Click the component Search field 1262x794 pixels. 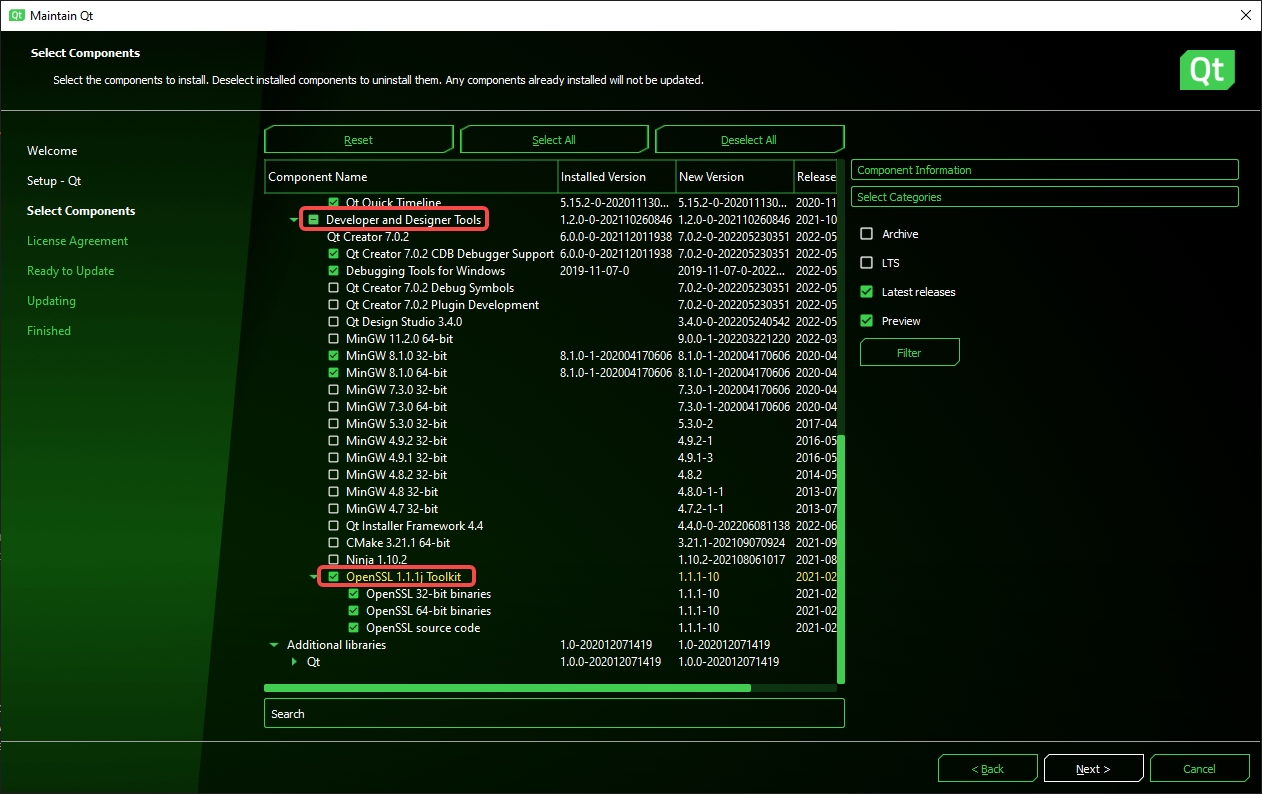pos(554,713)
